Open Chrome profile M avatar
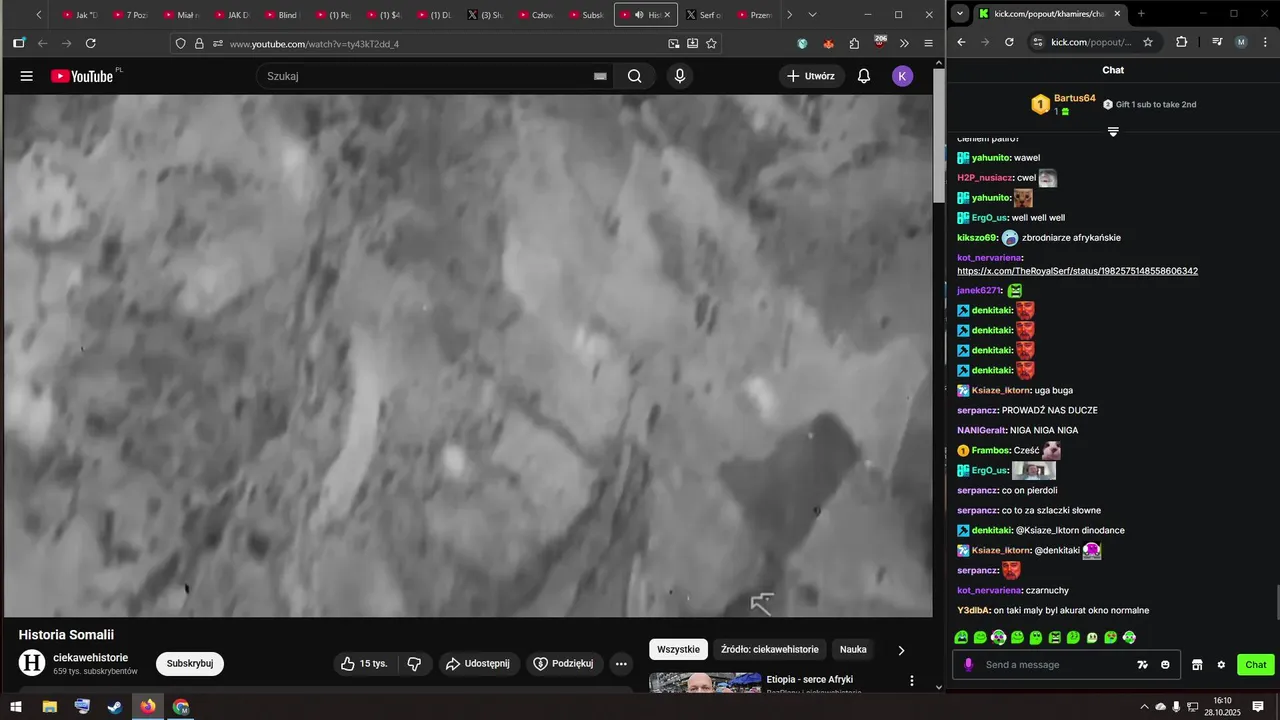Screen dimensions: 1280x720 point(1241,42)
